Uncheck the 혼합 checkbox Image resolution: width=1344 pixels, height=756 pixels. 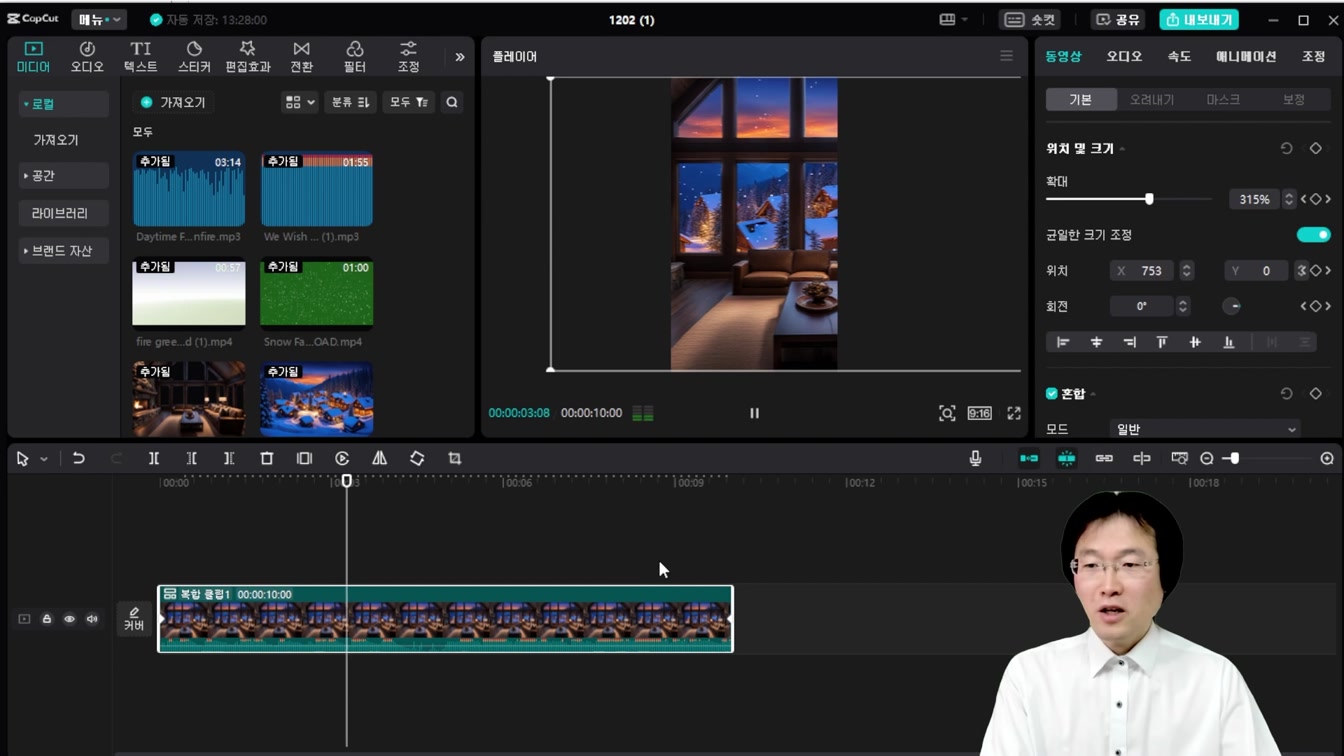(1052, 394)
